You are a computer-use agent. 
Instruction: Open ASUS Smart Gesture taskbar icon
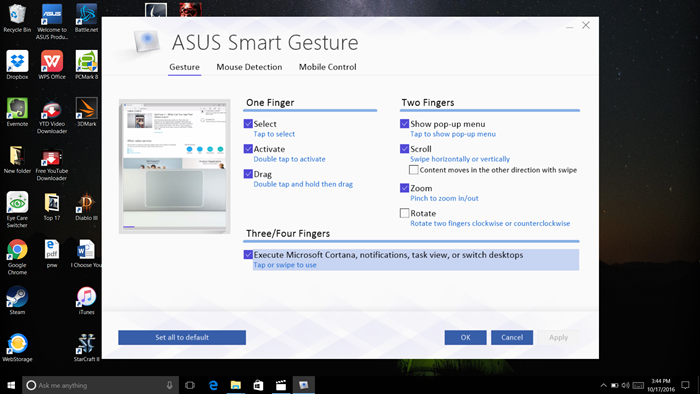(304, 385)
